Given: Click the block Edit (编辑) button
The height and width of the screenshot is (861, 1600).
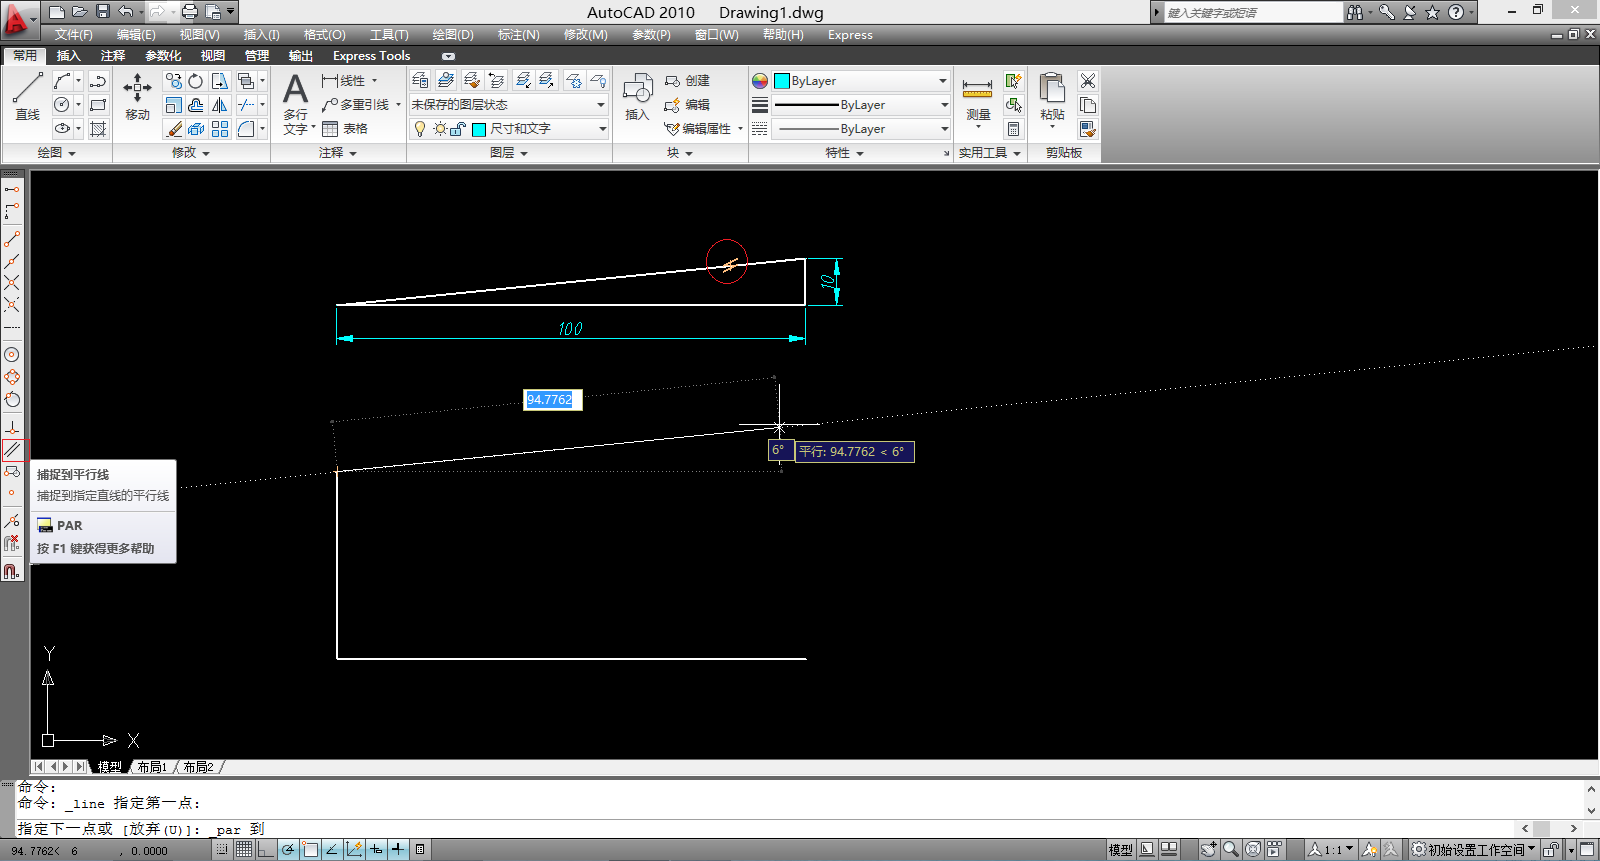Looking at the screenshot, I should pos(688,105).
